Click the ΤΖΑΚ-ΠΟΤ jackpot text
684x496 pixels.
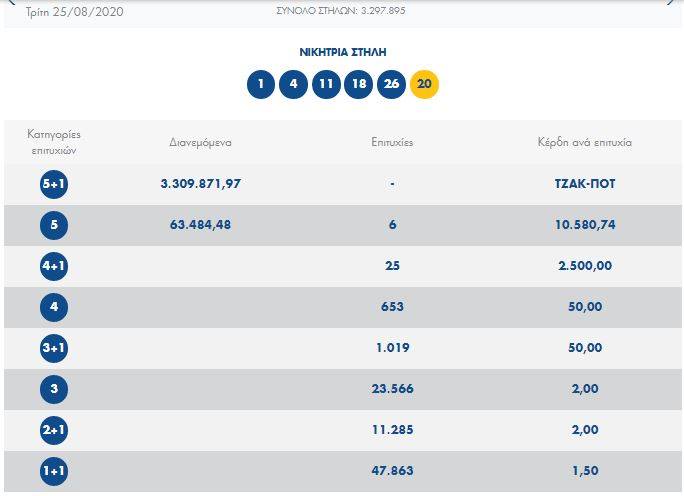point(585,184)
